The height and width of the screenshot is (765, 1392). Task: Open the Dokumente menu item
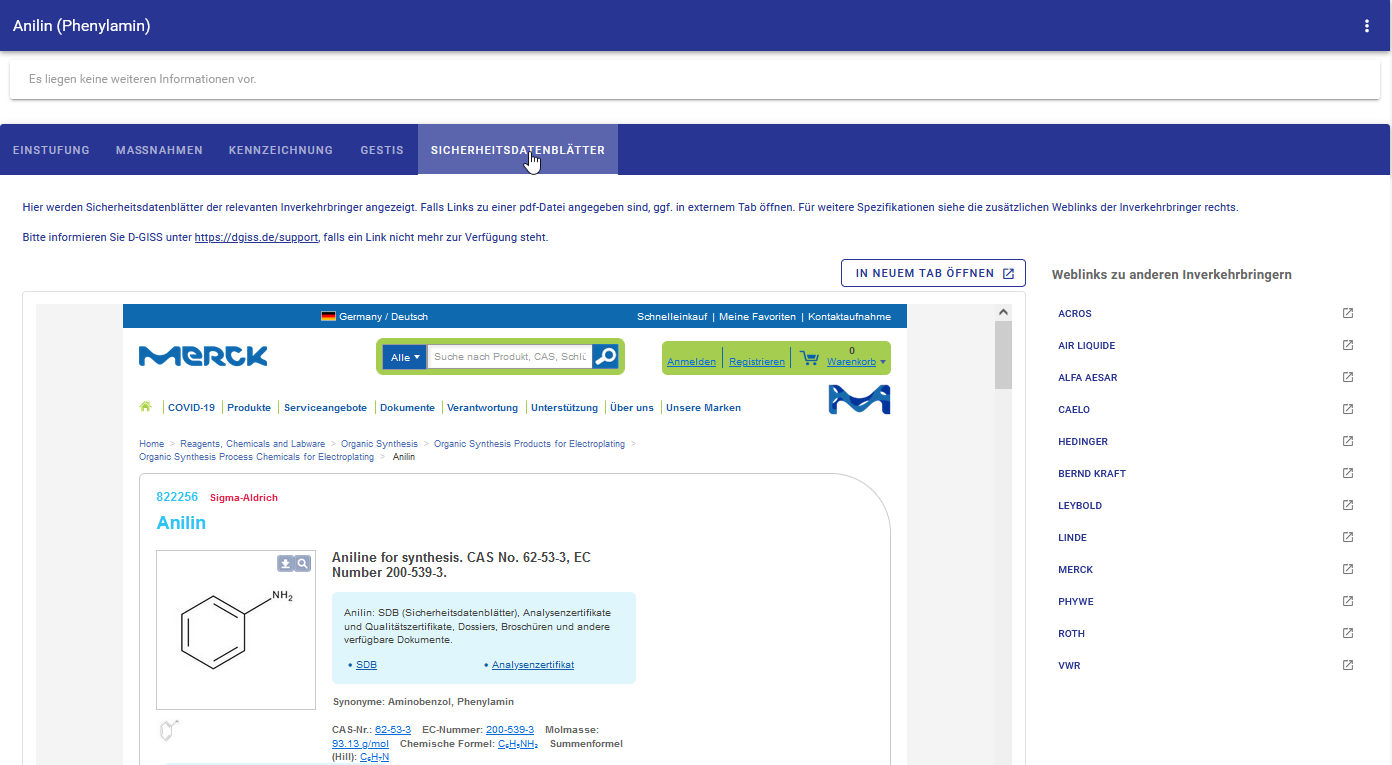[x=407, y=408]
